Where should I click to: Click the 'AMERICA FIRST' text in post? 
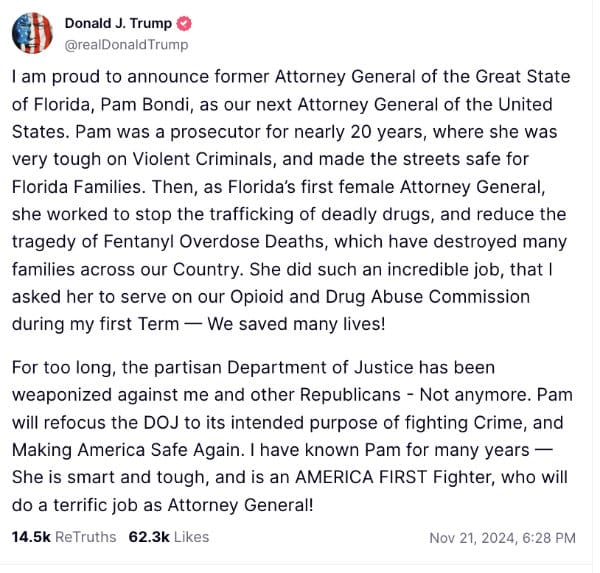click(361, 477)
